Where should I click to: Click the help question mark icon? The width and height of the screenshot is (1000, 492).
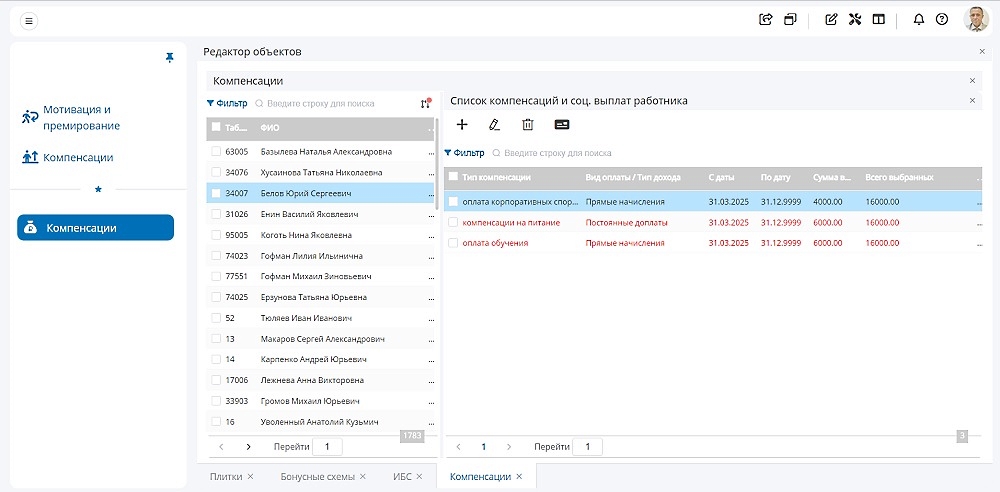[x=942, y=19]
